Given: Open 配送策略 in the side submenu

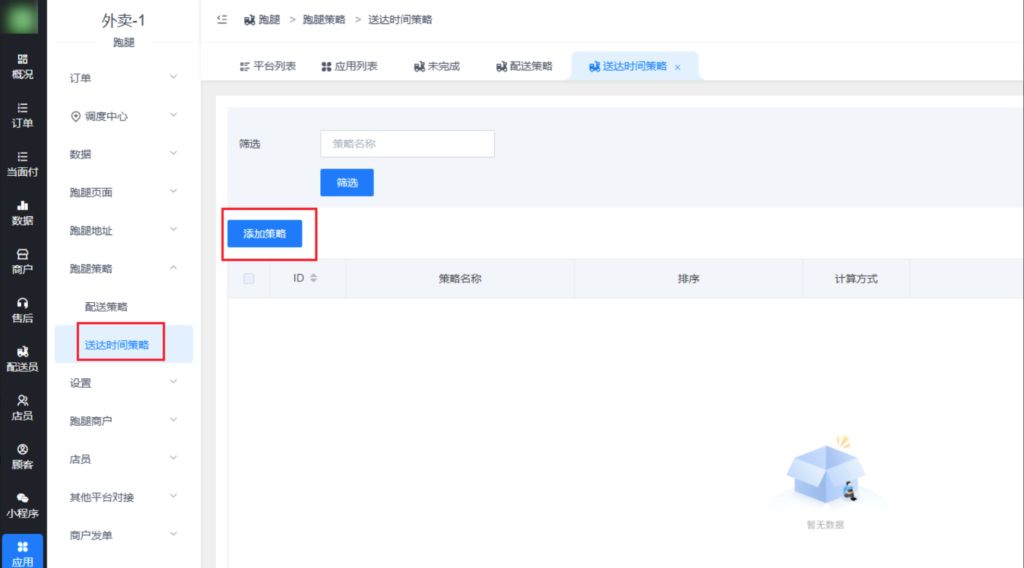Looking at the screenshot, I should (x=106, y=306).
